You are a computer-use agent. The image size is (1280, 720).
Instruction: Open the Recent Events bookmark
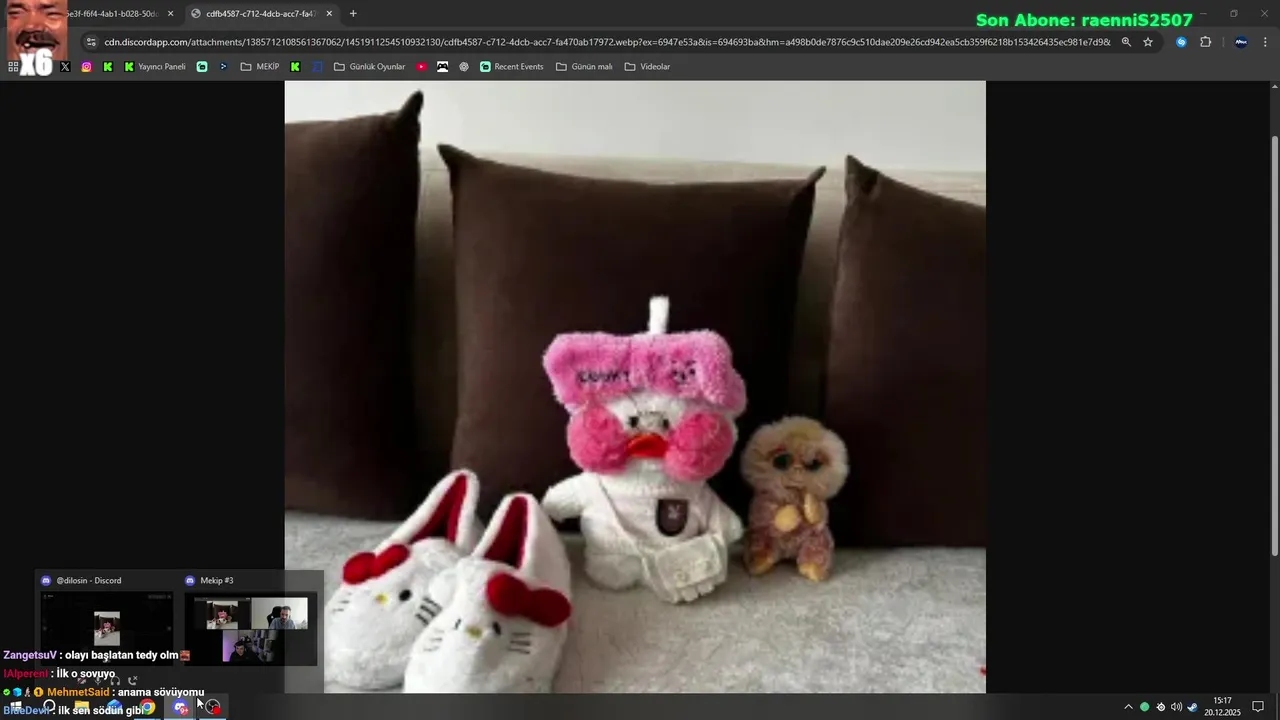(x=511, y=67)
